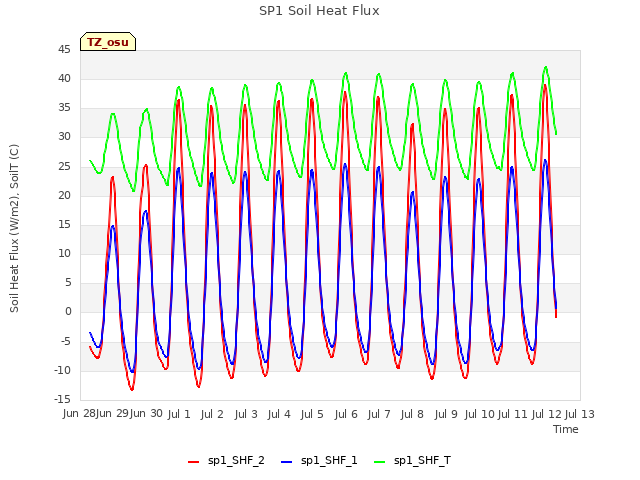The image size is (640, 480).
Task: Click the Jun 30 x-axis tick label
Action: pos(146,414)
